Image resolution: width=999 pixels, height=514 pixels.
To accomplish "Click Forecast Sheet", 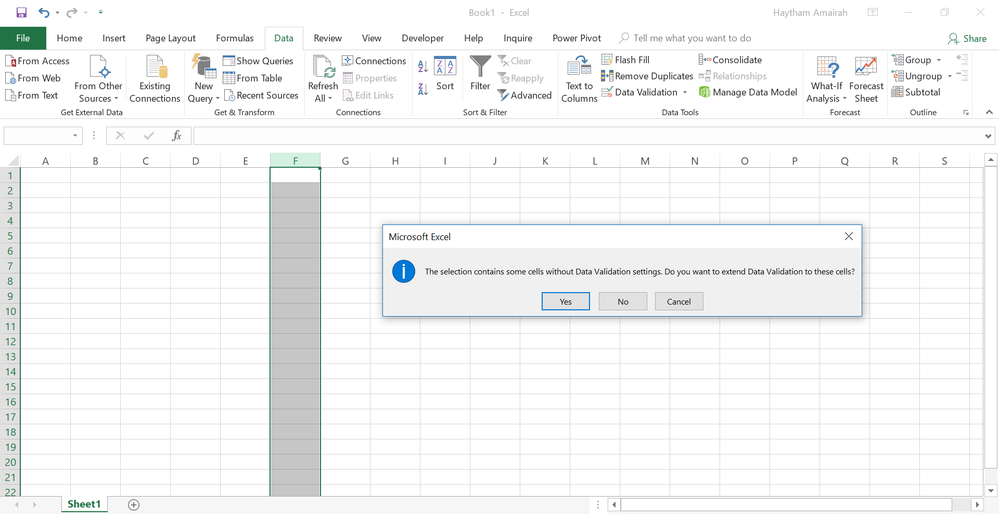I will [866, 79].
